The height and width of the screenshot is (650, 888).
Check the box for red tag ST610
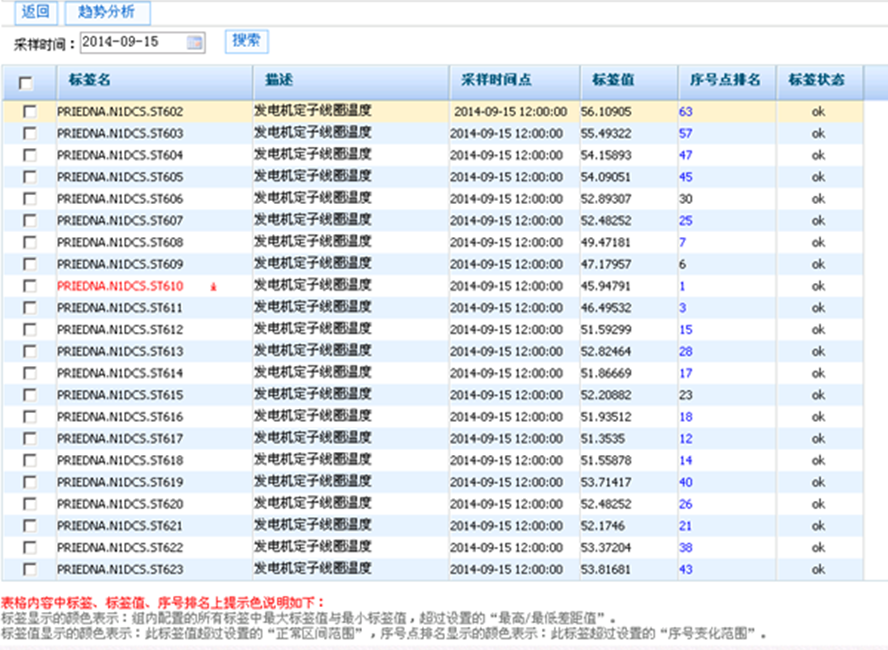click(x=29, y=286)
